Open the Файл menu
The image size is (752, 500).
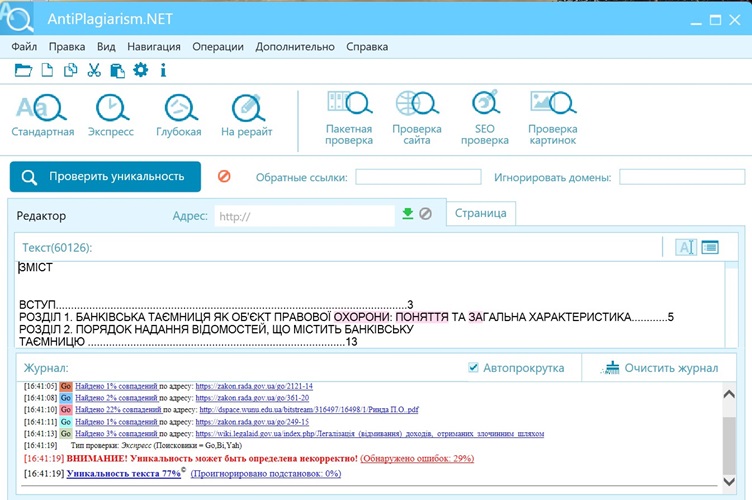(x=24, y=47)
